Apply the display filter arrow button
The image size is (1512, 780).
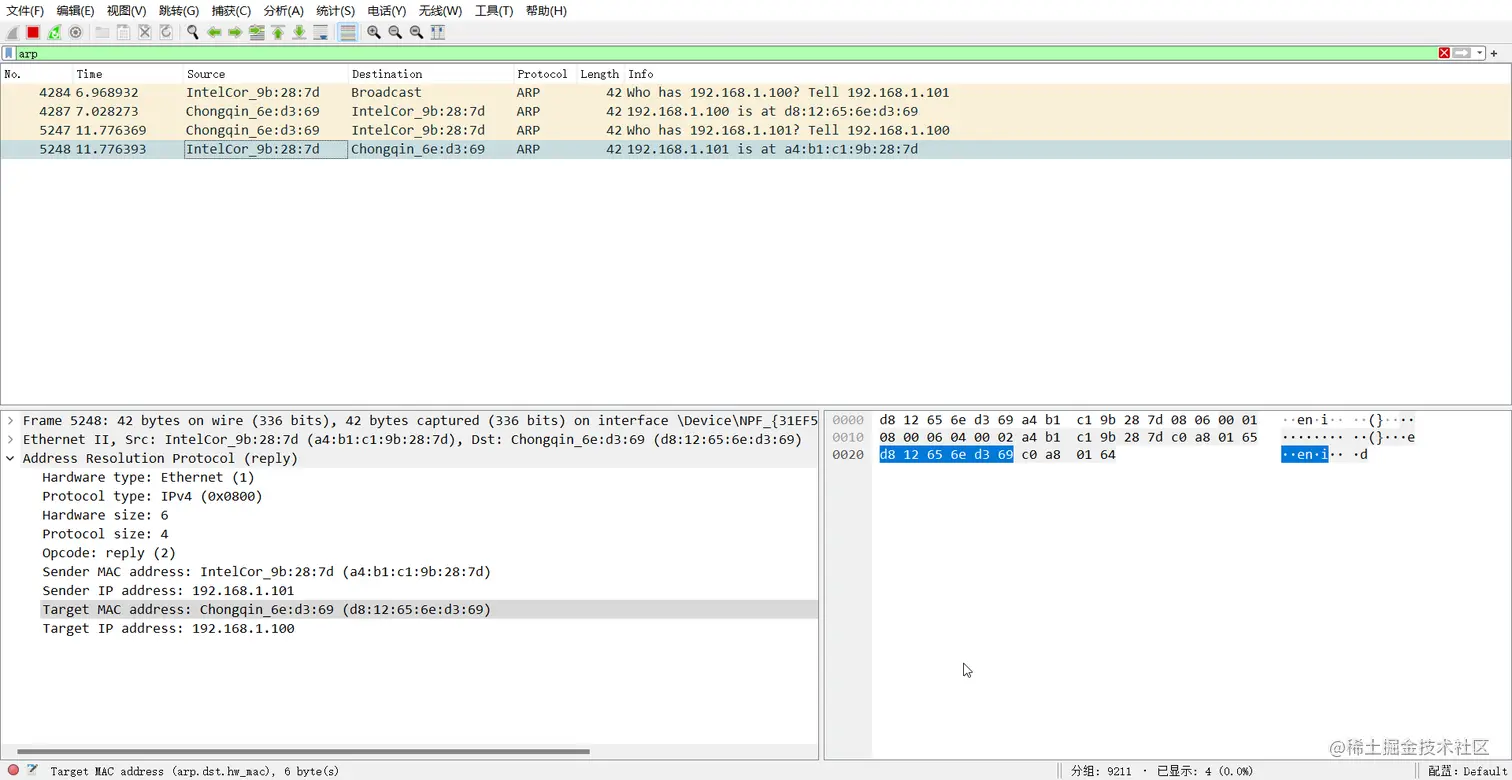pos(1462,53)
